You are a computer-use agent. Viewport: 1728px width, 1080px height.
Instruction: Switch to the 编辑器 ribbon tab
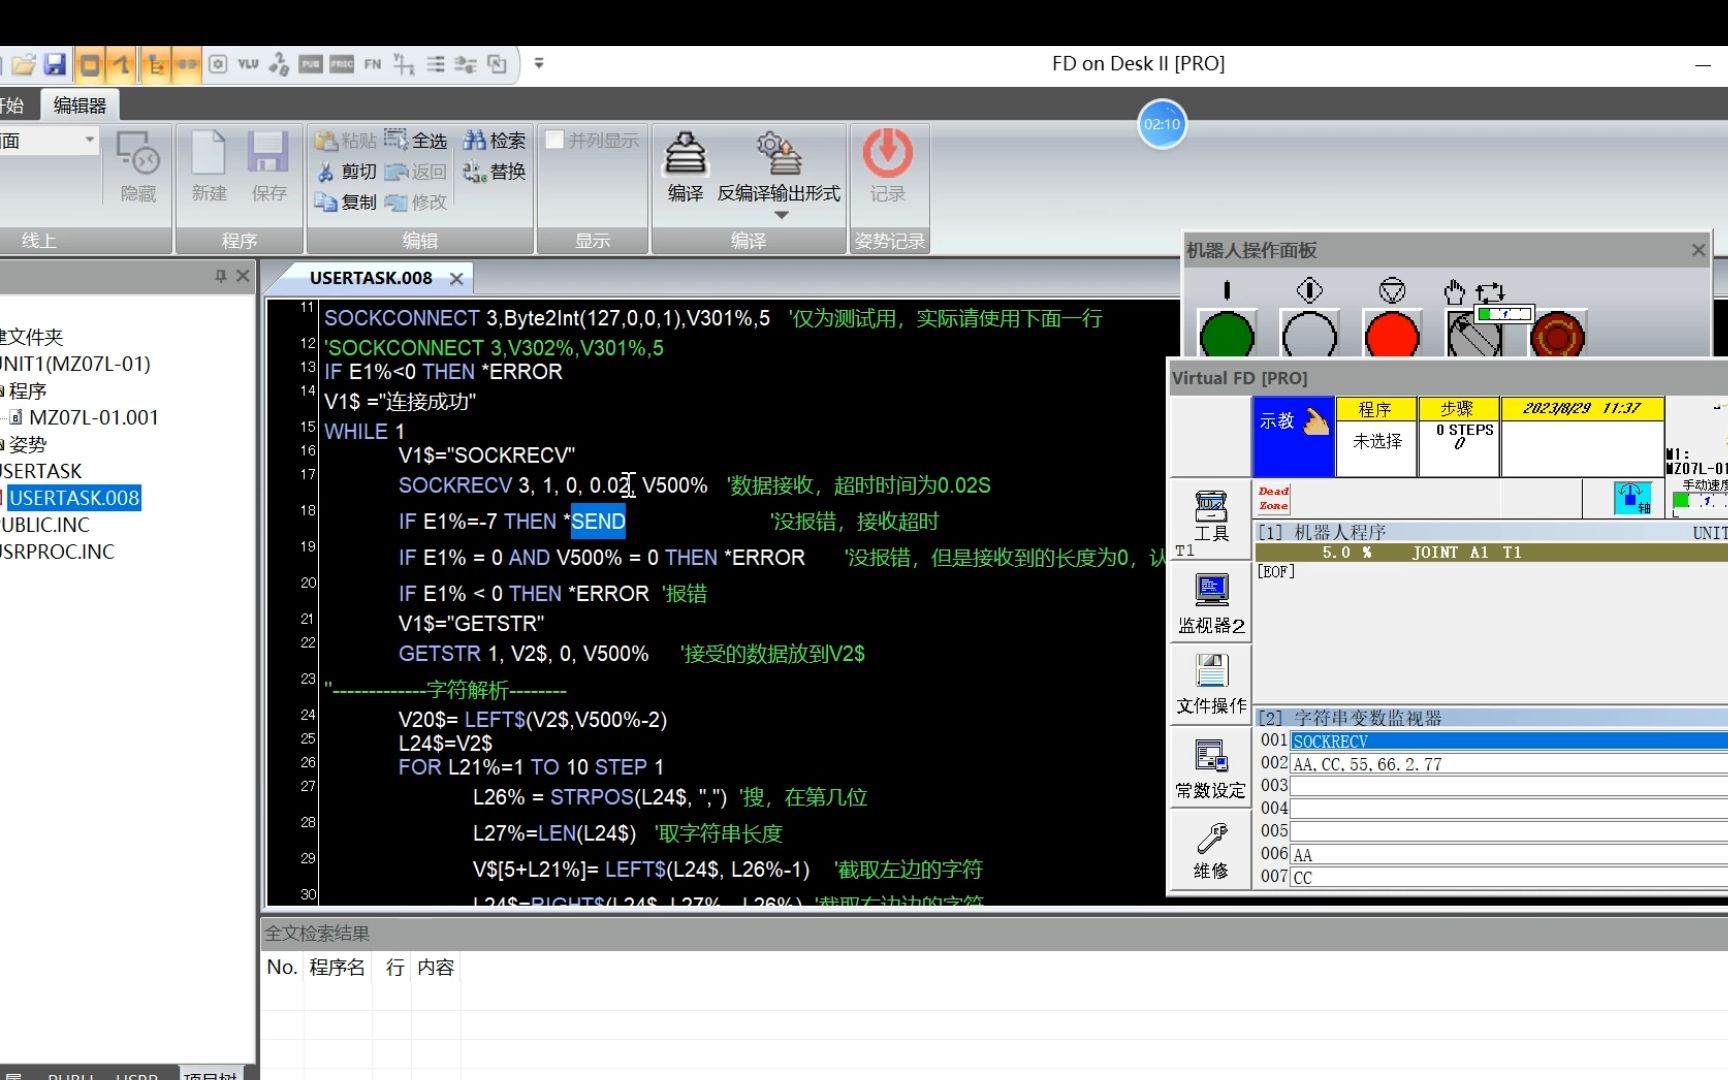click(x=80, y=105)
